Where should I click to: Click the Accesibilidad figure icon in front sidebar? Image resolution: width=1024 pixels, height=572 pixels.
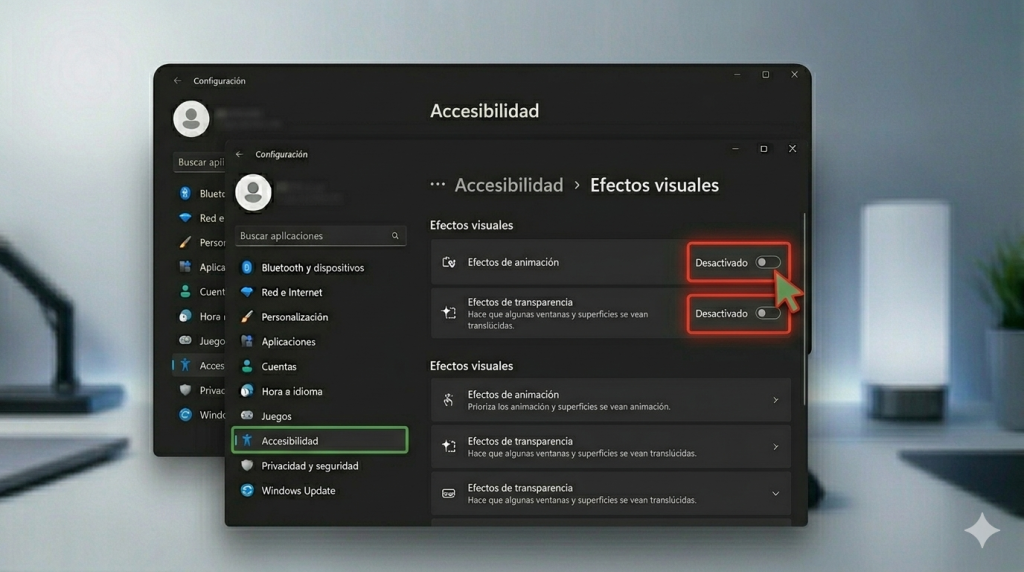(x=247, y=440)
